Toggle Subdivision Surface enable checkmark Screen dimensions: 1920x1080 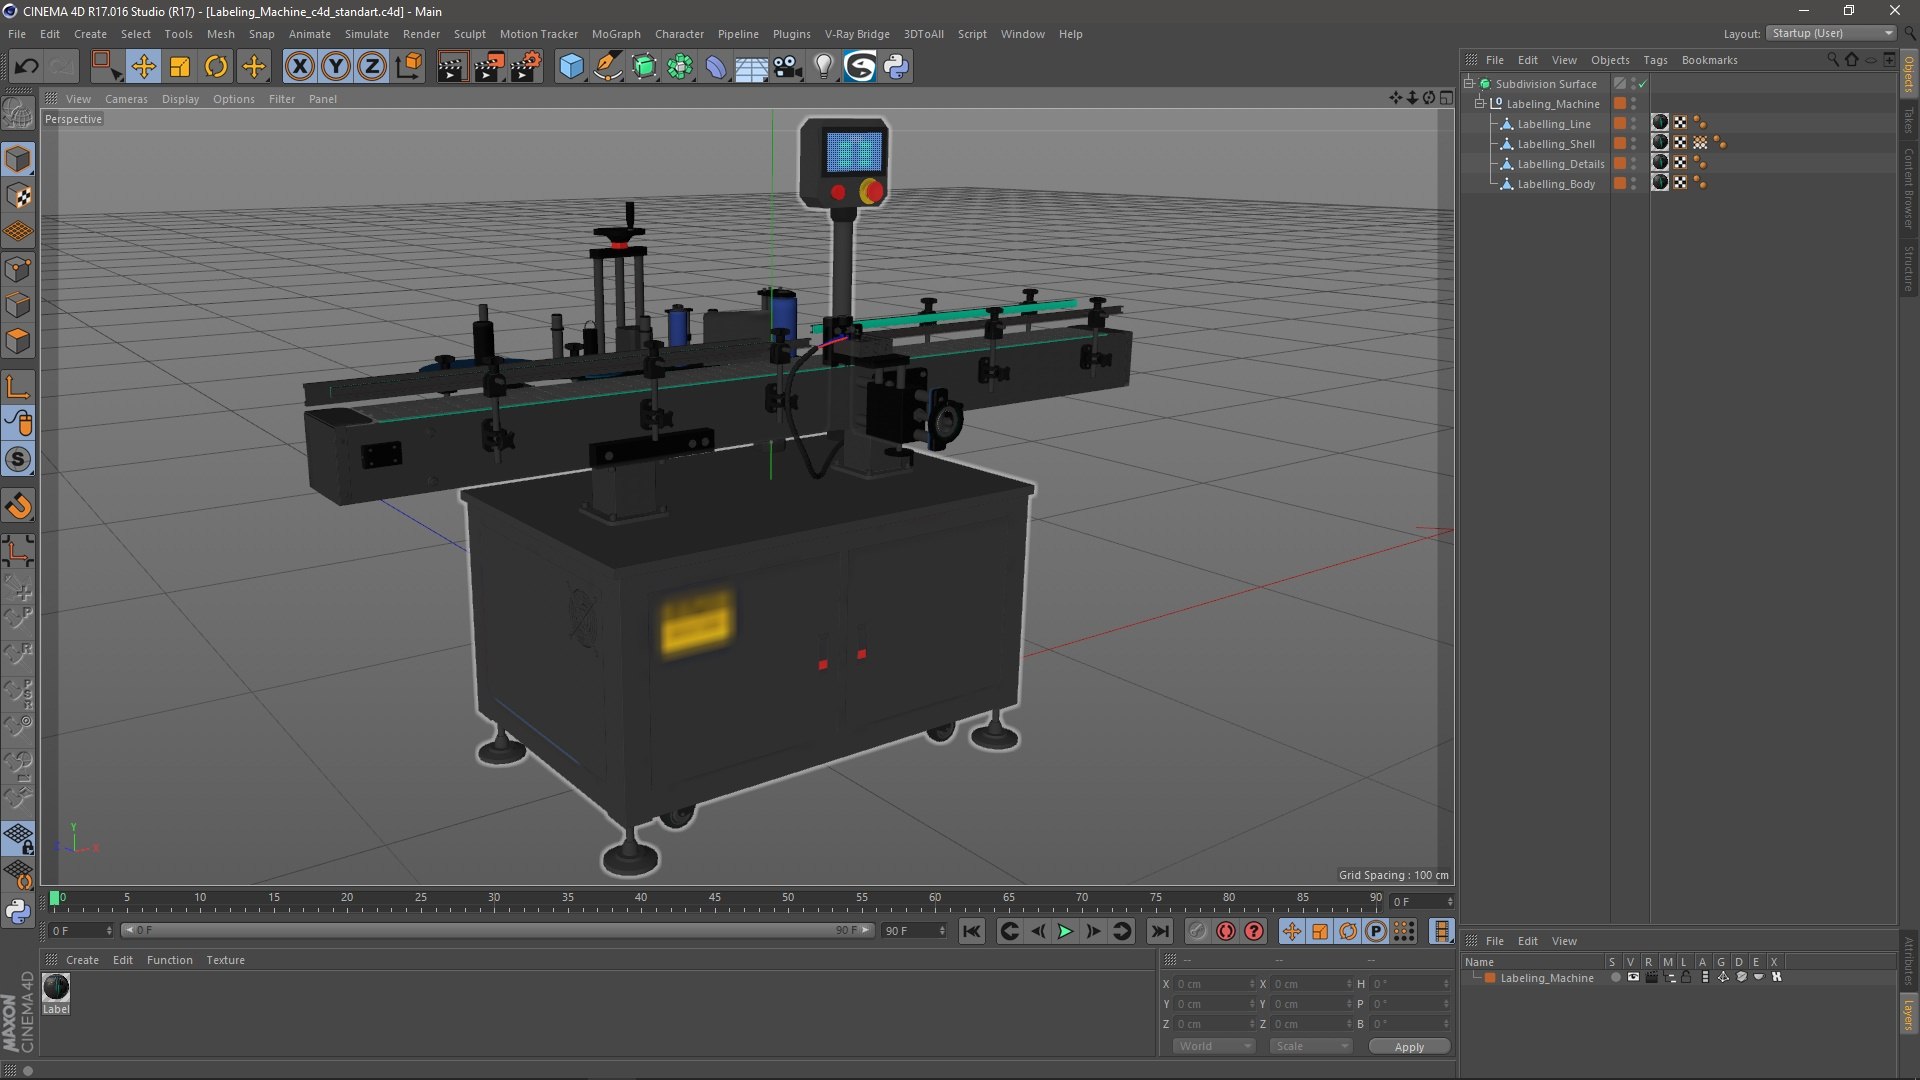pyautogui.click(x=1642, y=84)
